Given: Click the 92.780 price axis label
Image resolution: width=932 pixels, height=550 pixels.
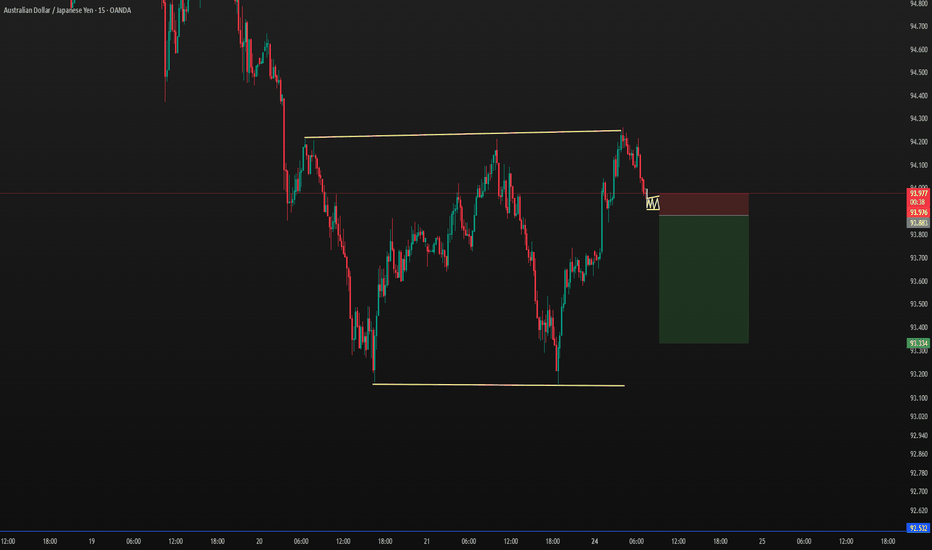Looking at the screenshot, I should click(918, 473).
